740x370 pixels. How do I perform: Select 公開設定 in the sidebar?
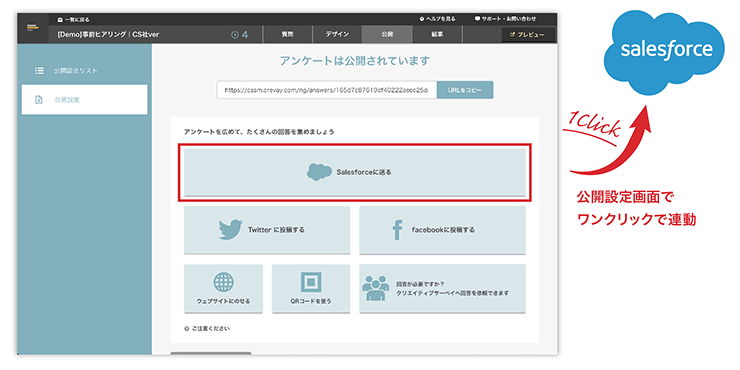click(84, 100)
